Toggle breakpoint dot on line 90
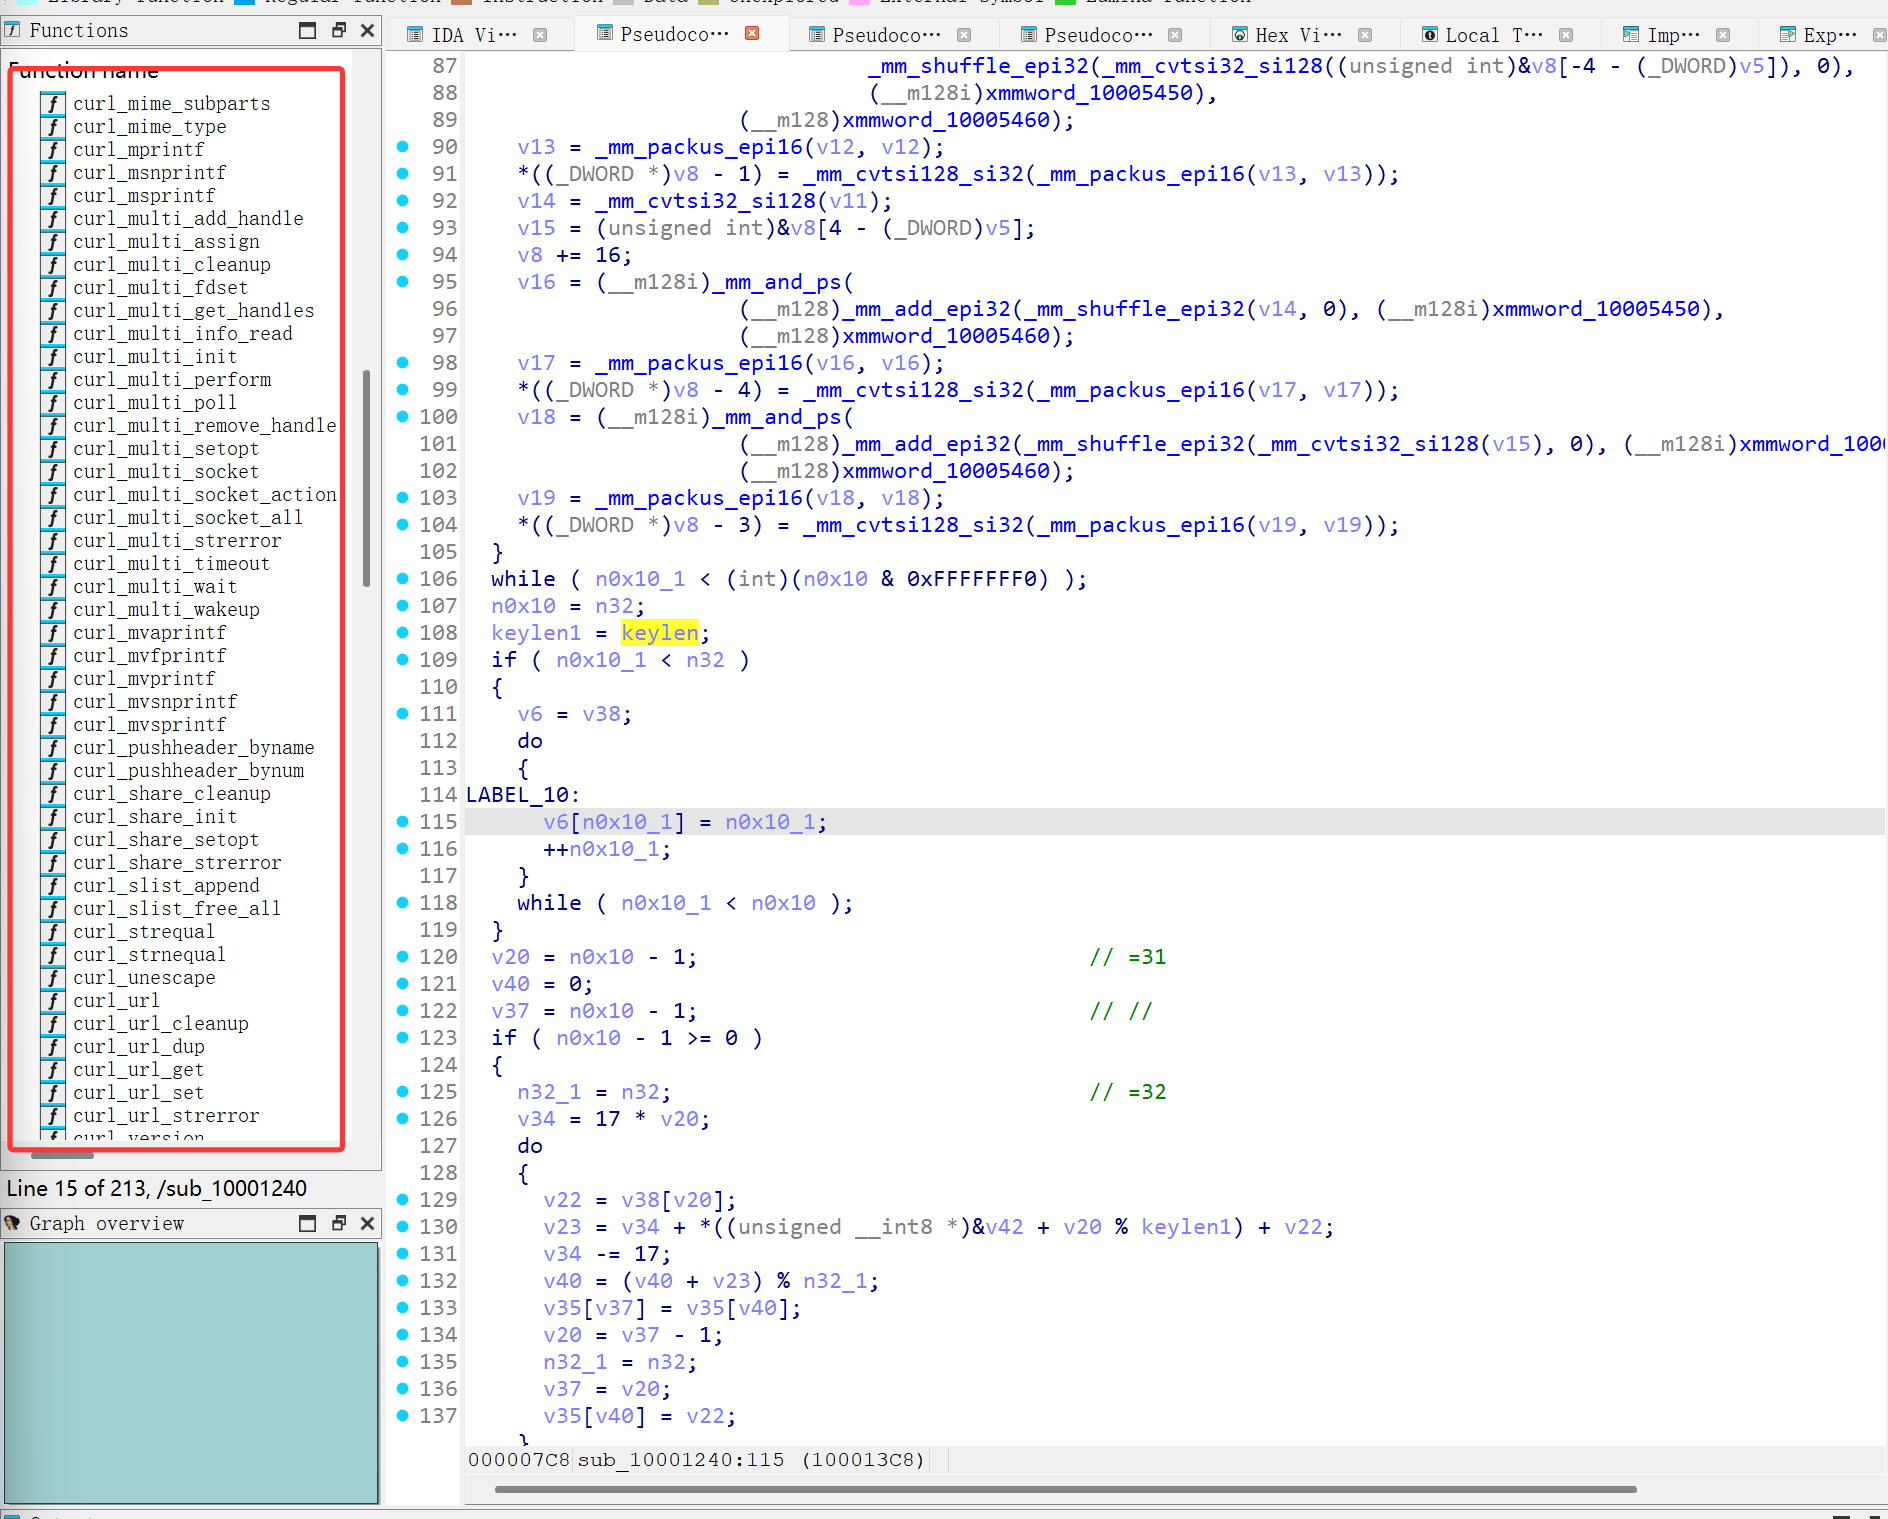 (403, 146)
